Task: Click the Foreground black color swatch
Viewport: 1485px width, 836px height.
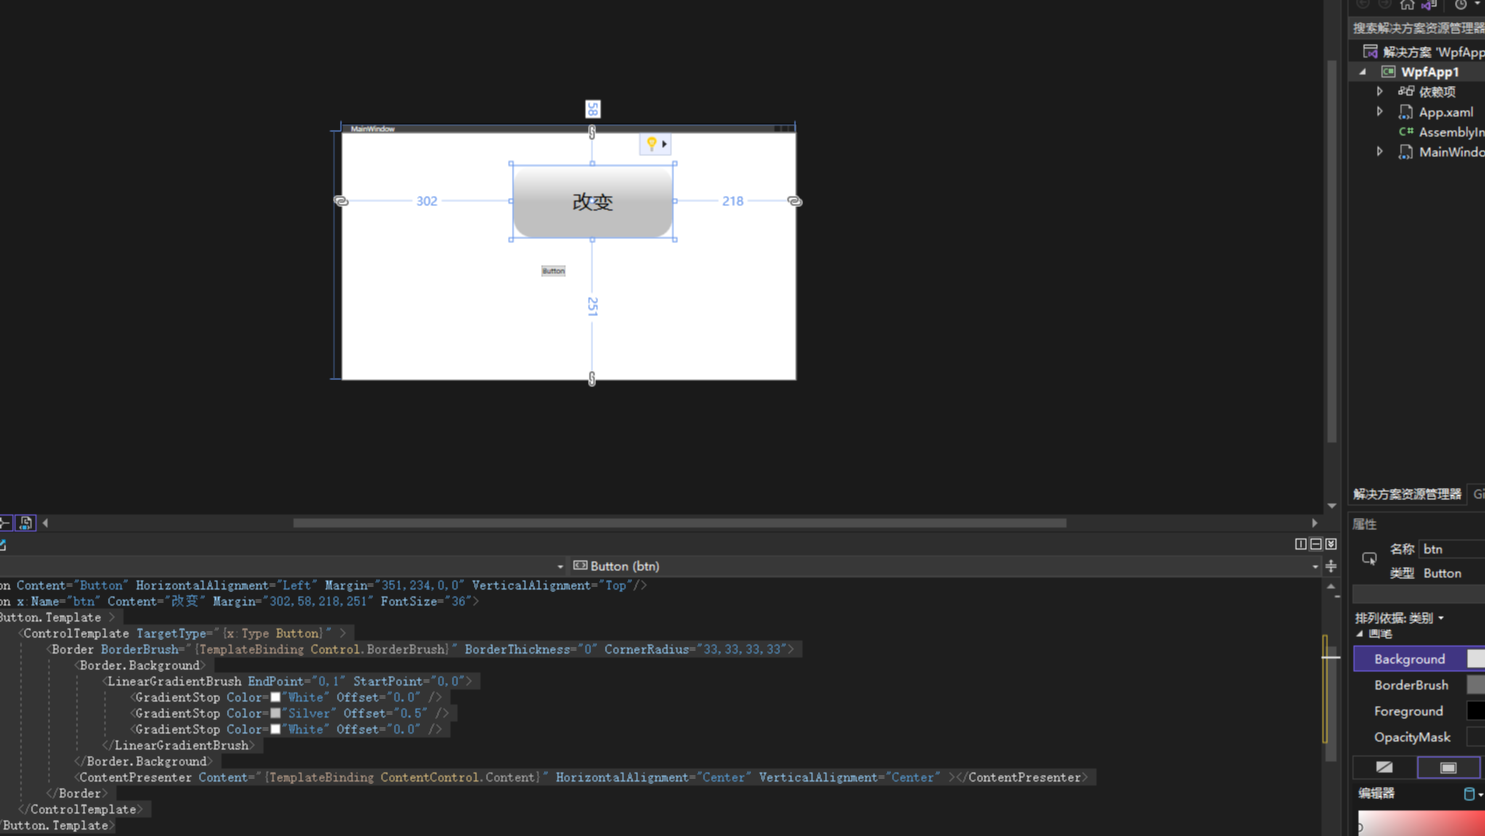Action: (x=1476, y=711)
